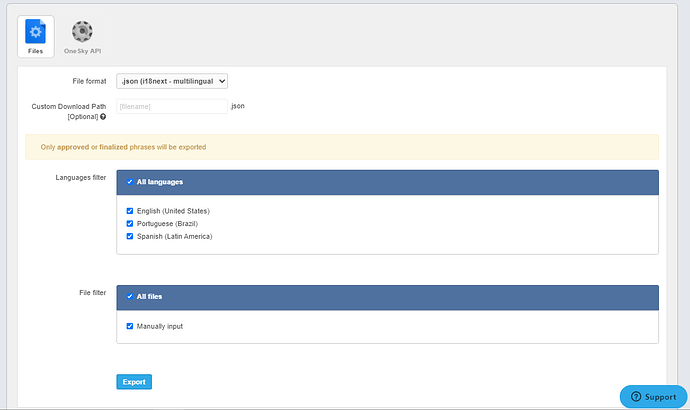Screen dimensions: 690x410
Task: Click the All languages header label
Action: [x=160, y=182]
